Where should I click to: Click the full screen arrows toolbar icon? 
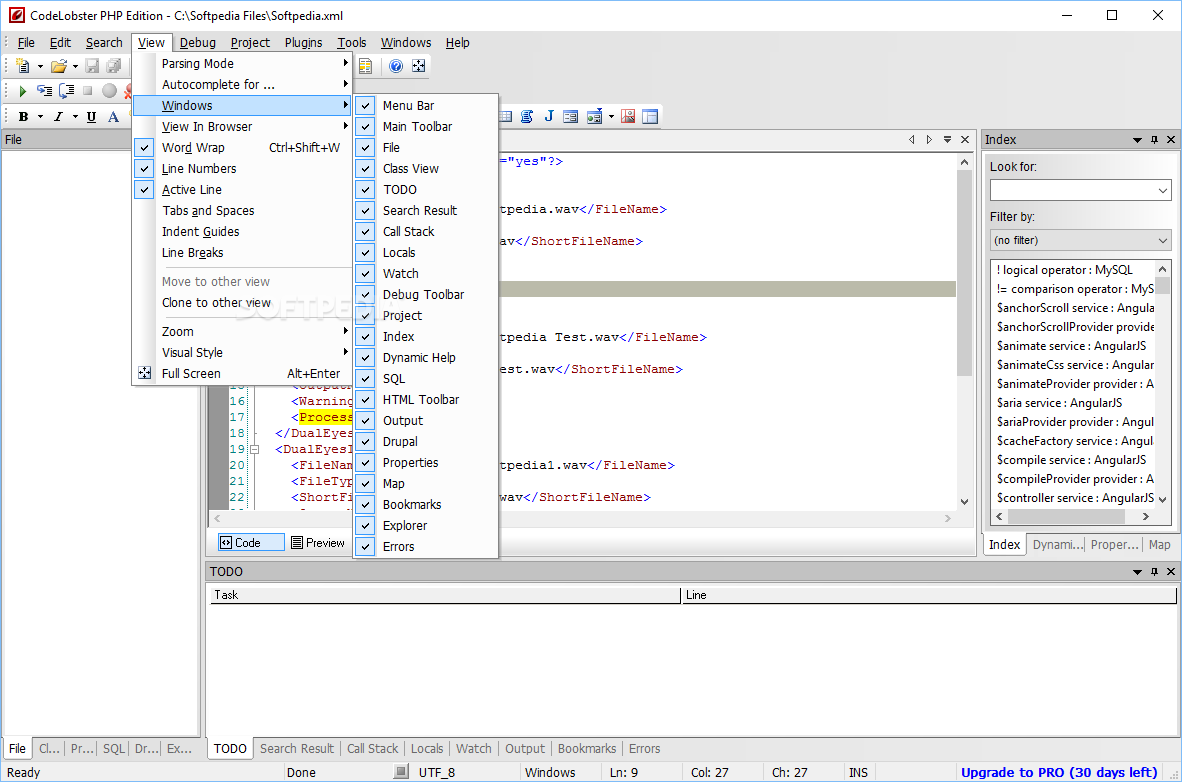tap(418, 66)
